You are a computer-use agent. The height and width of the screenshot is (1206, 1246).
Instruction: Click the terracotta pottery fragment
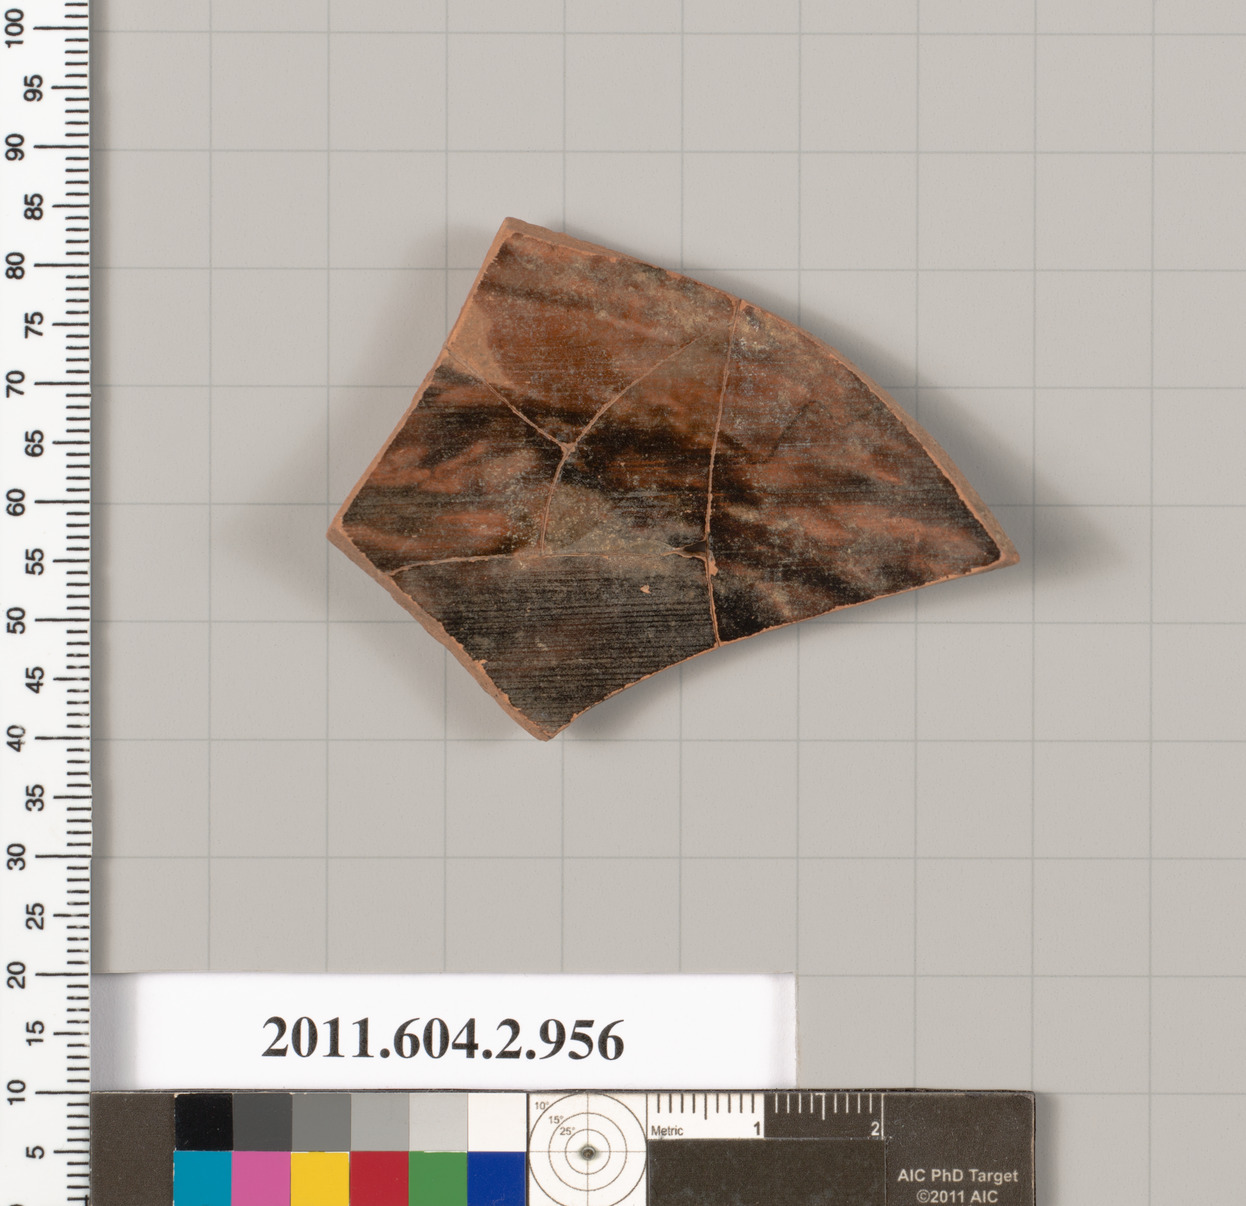tap(672, 478)
